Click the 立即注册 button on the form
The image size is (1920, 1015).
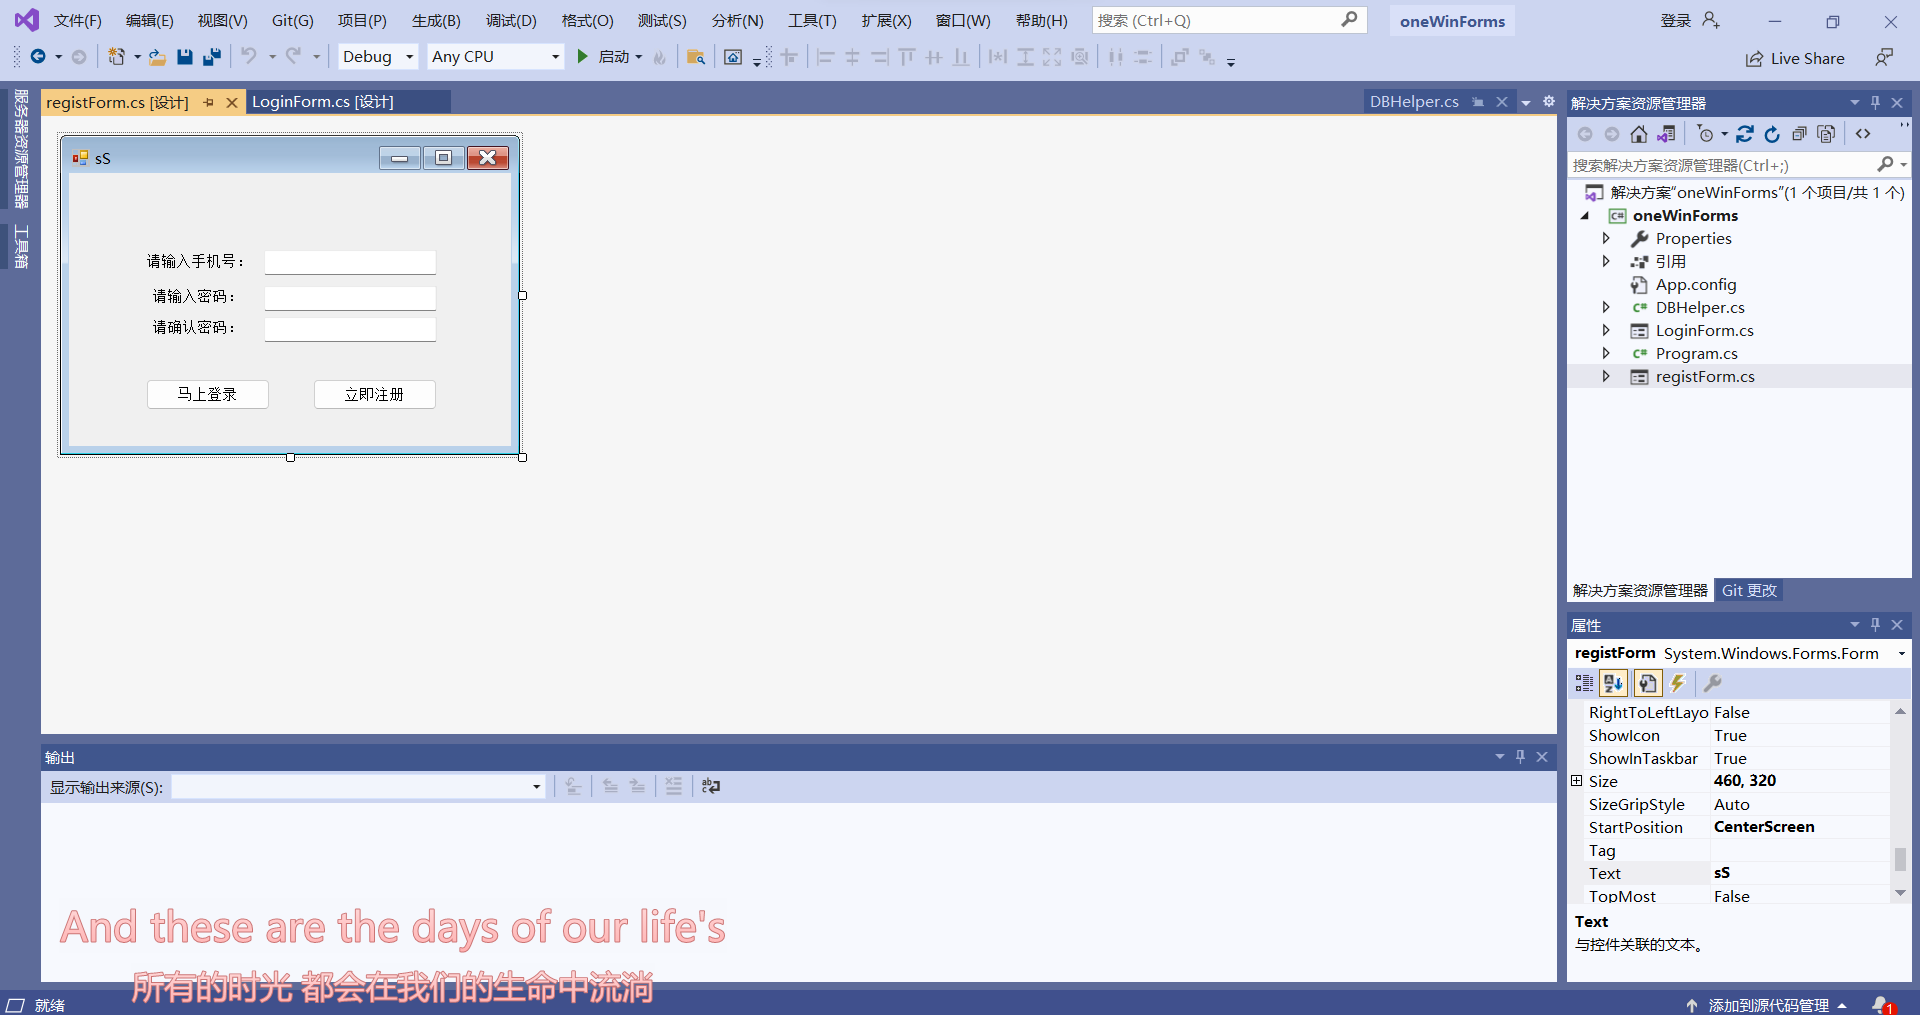click(375, 395)
